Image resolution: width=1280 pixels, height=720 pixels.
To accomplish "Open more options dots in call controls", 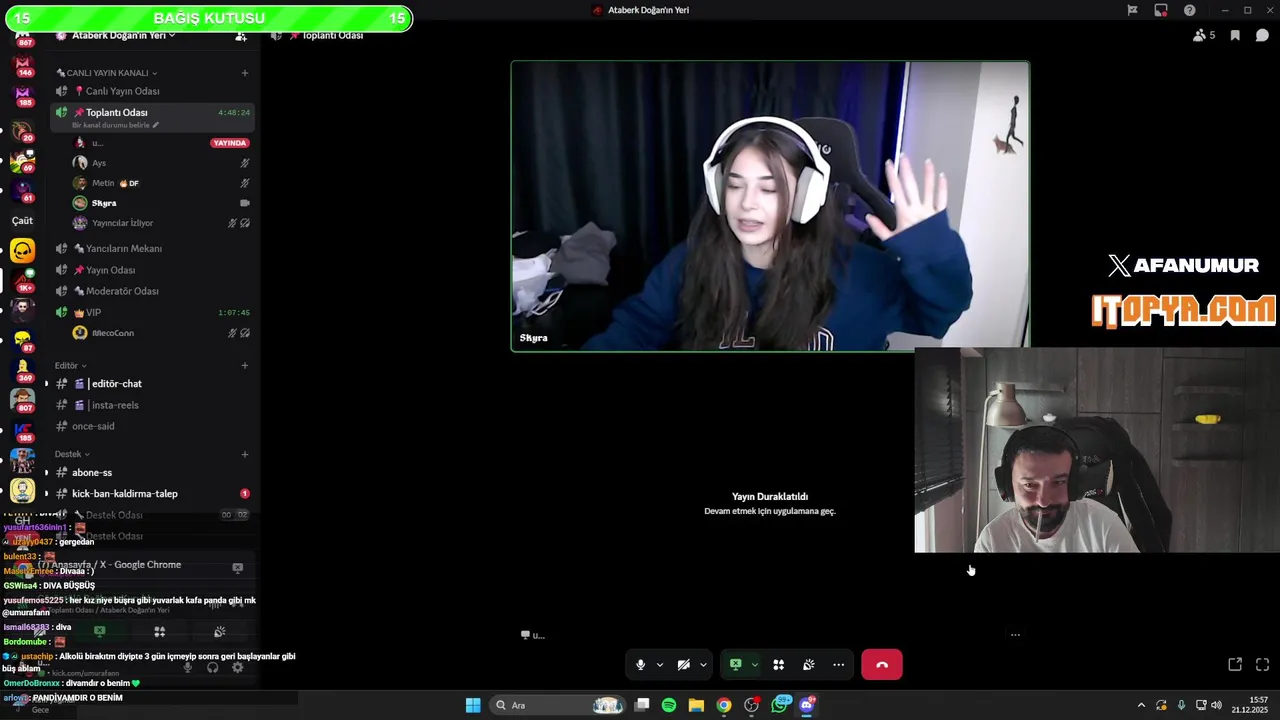I will point(839,665).
